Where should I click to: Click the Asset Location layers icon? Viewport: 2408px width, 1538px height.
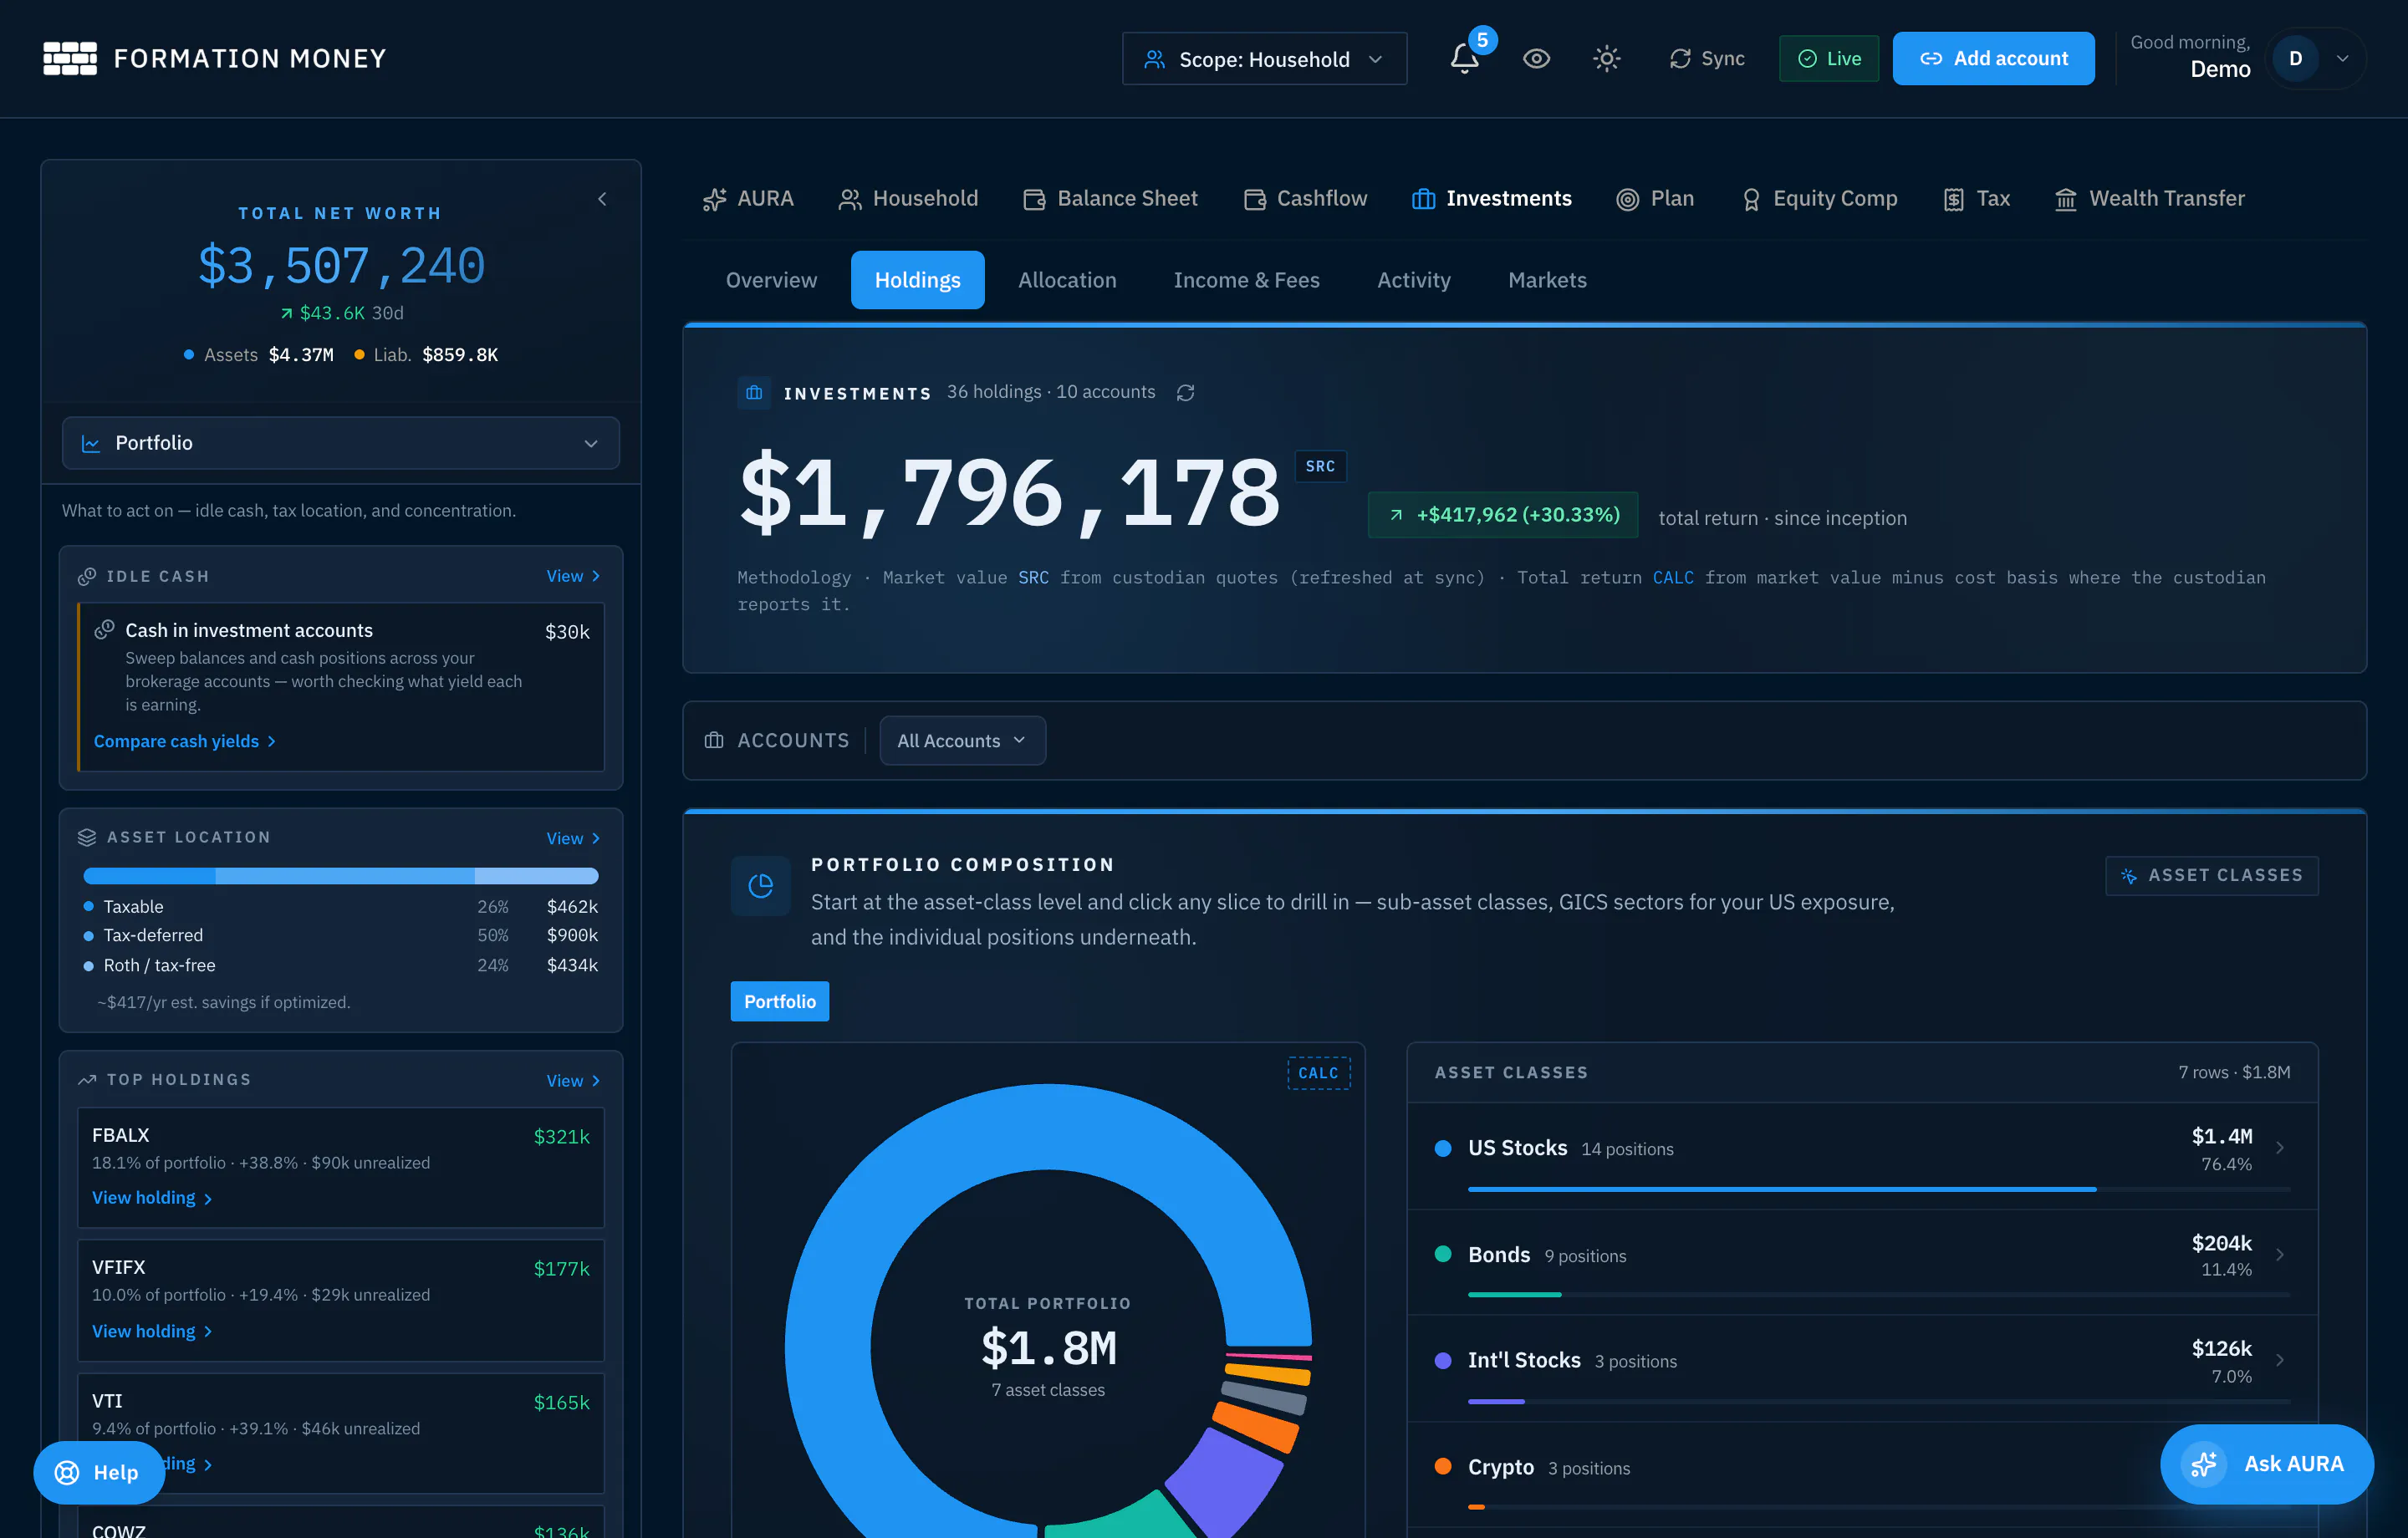tap(87, 837)
